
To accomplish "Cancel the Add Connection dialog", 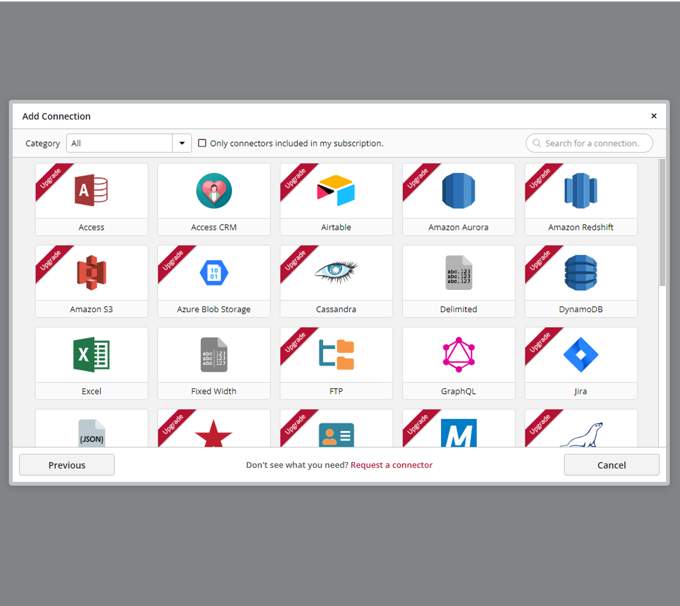I will click(611, 465).
